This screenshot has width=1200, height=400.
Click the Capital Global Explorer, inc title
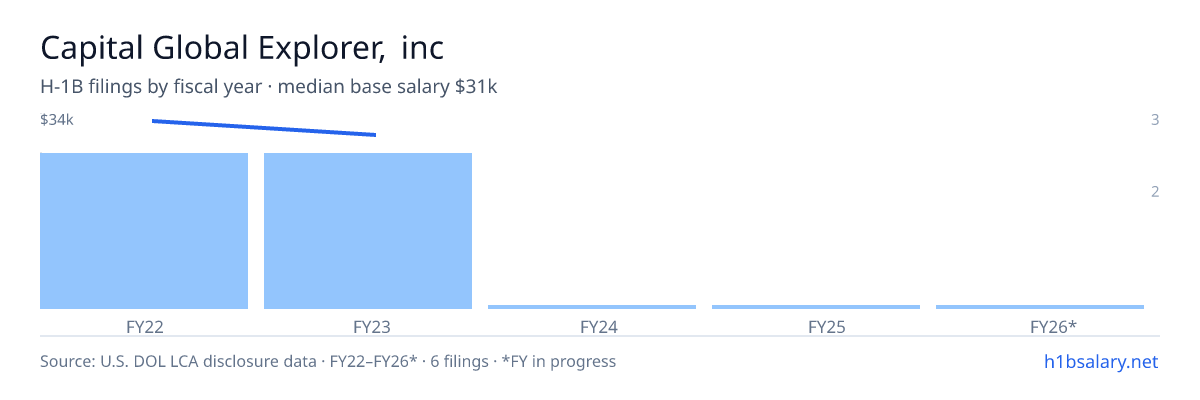pos(242,47)
